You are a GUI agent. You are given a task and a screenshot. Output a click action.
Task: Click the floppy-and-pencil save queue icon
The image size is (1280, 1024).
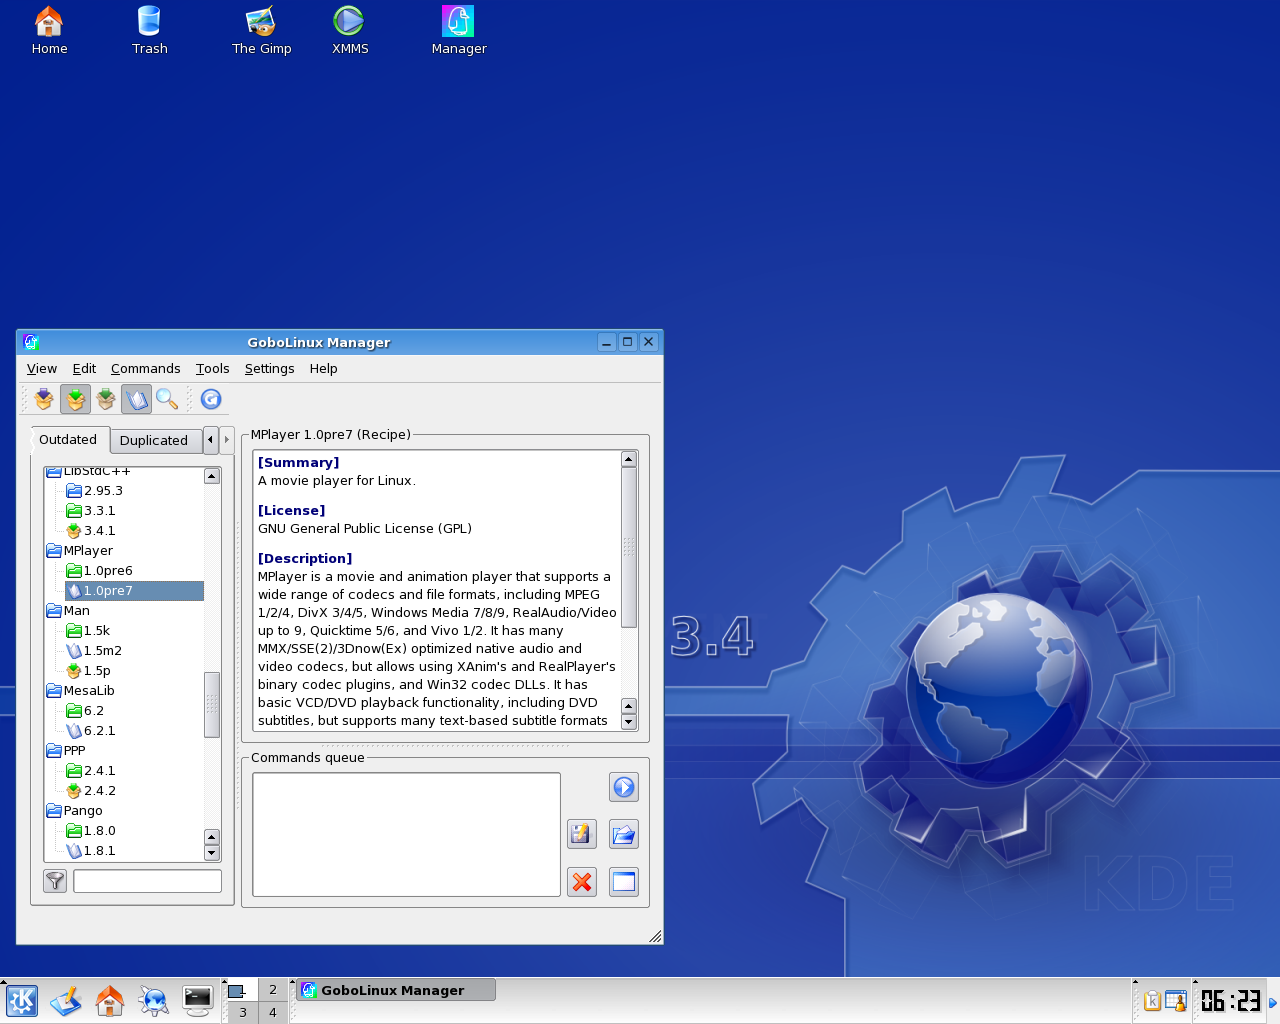(x=582, y=834)
